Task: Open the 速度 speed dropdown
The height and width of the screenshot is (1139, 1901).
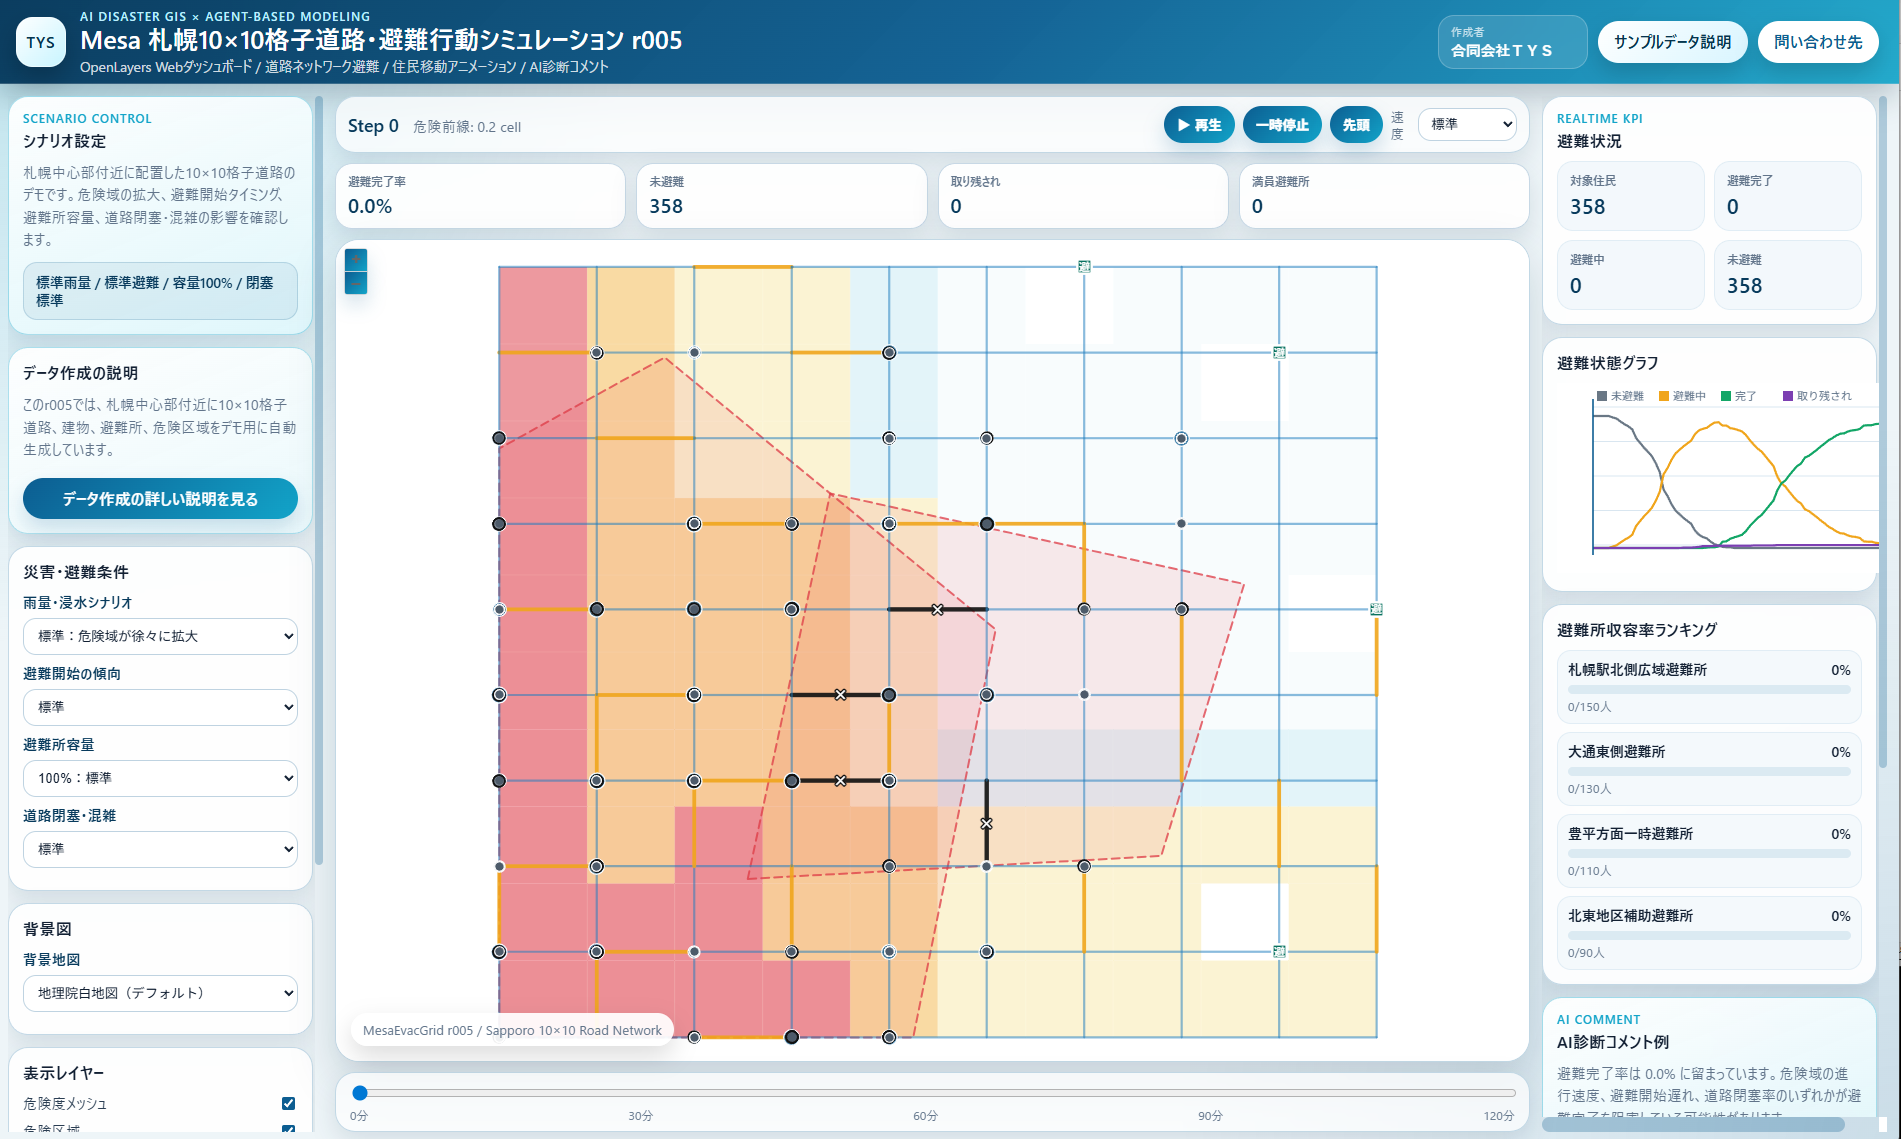Action: (1467, 124)
